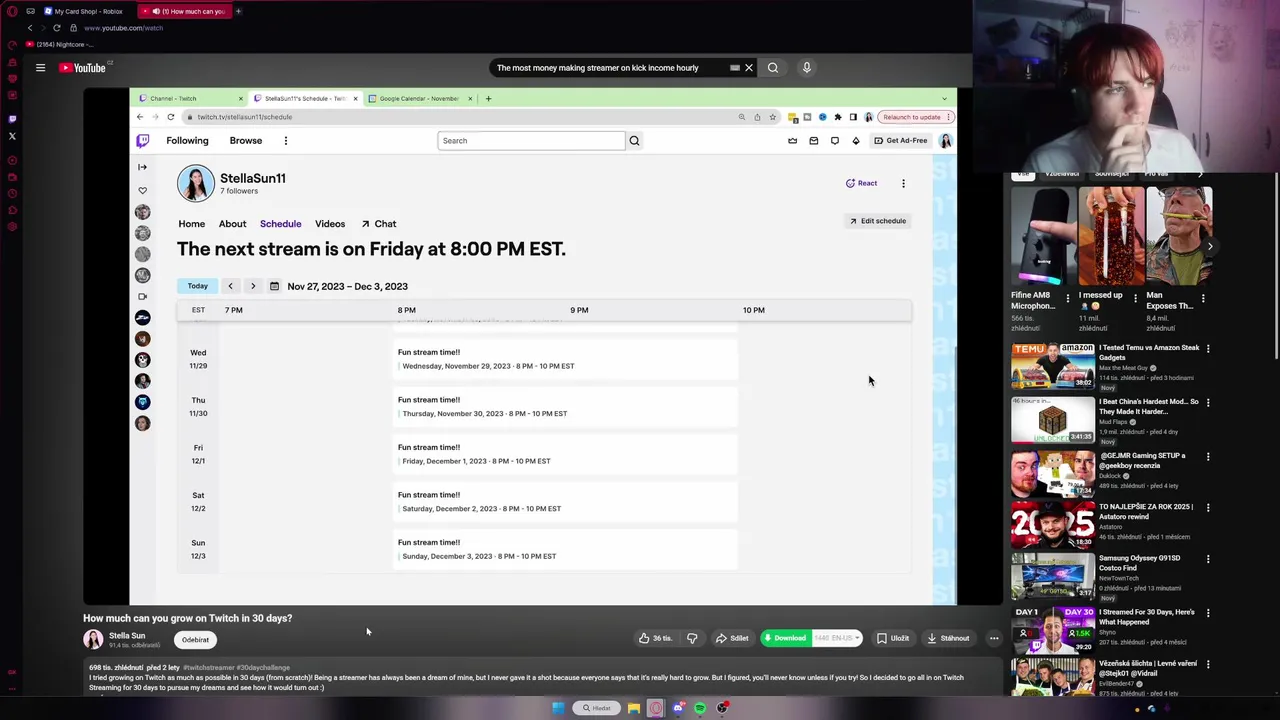
Task: Open Wednesday November 29 Fun stream time
Action: click(565, 359)
